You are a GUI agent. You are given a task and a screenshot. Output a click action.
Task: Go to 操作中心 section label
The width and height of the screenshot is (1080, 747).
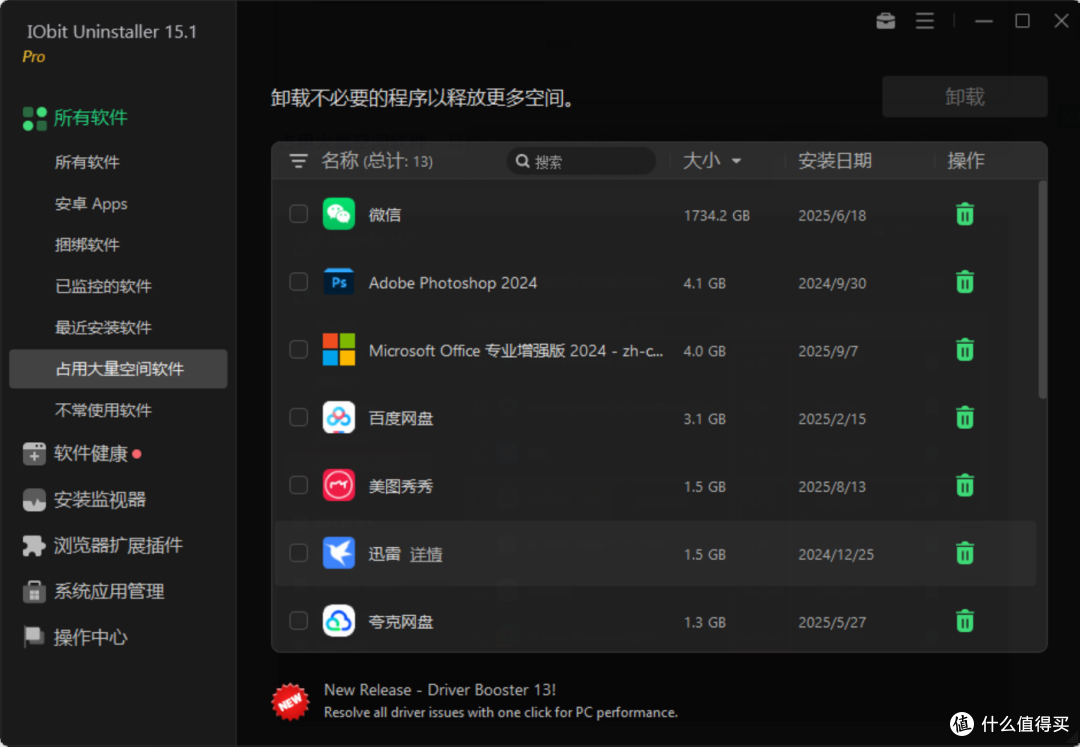pos(91,637)
